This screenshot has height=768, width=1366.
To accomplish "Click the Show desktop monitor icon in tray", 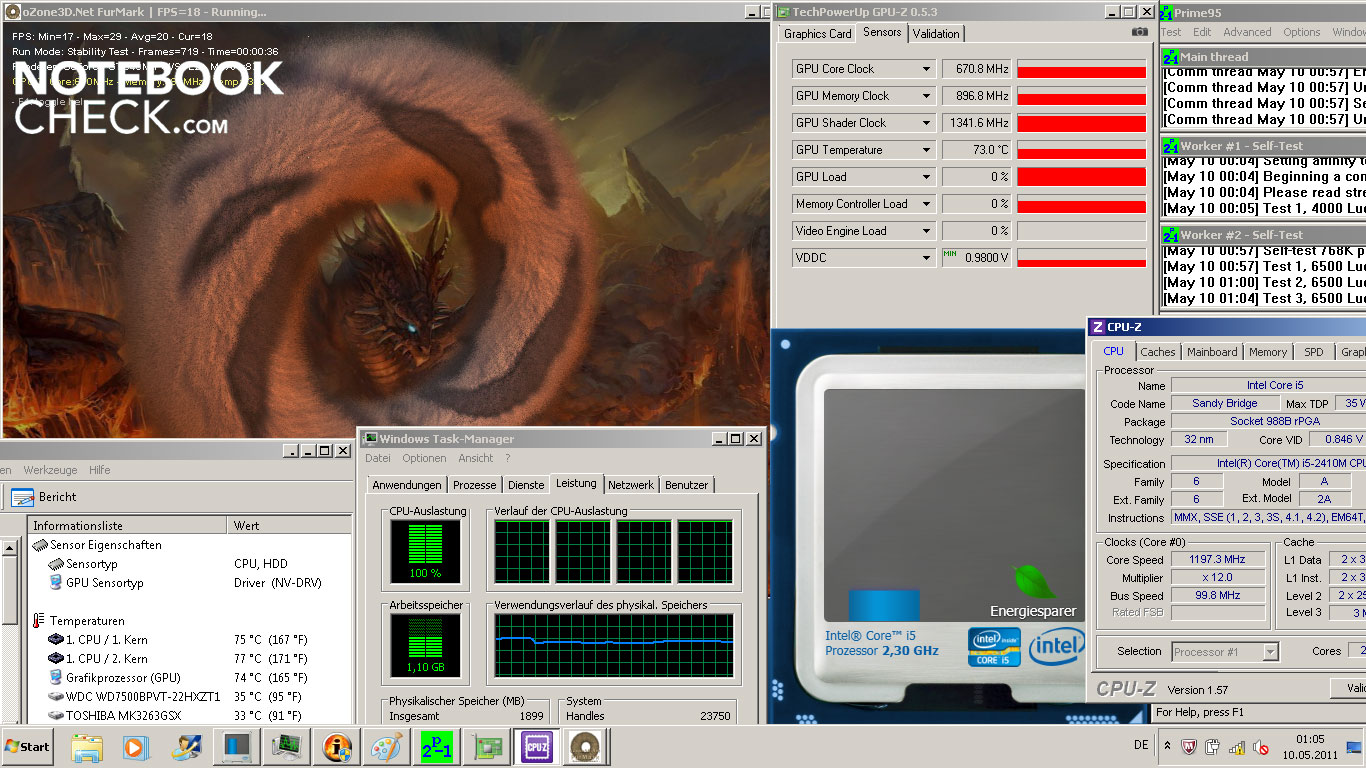I will point(1354,746).
